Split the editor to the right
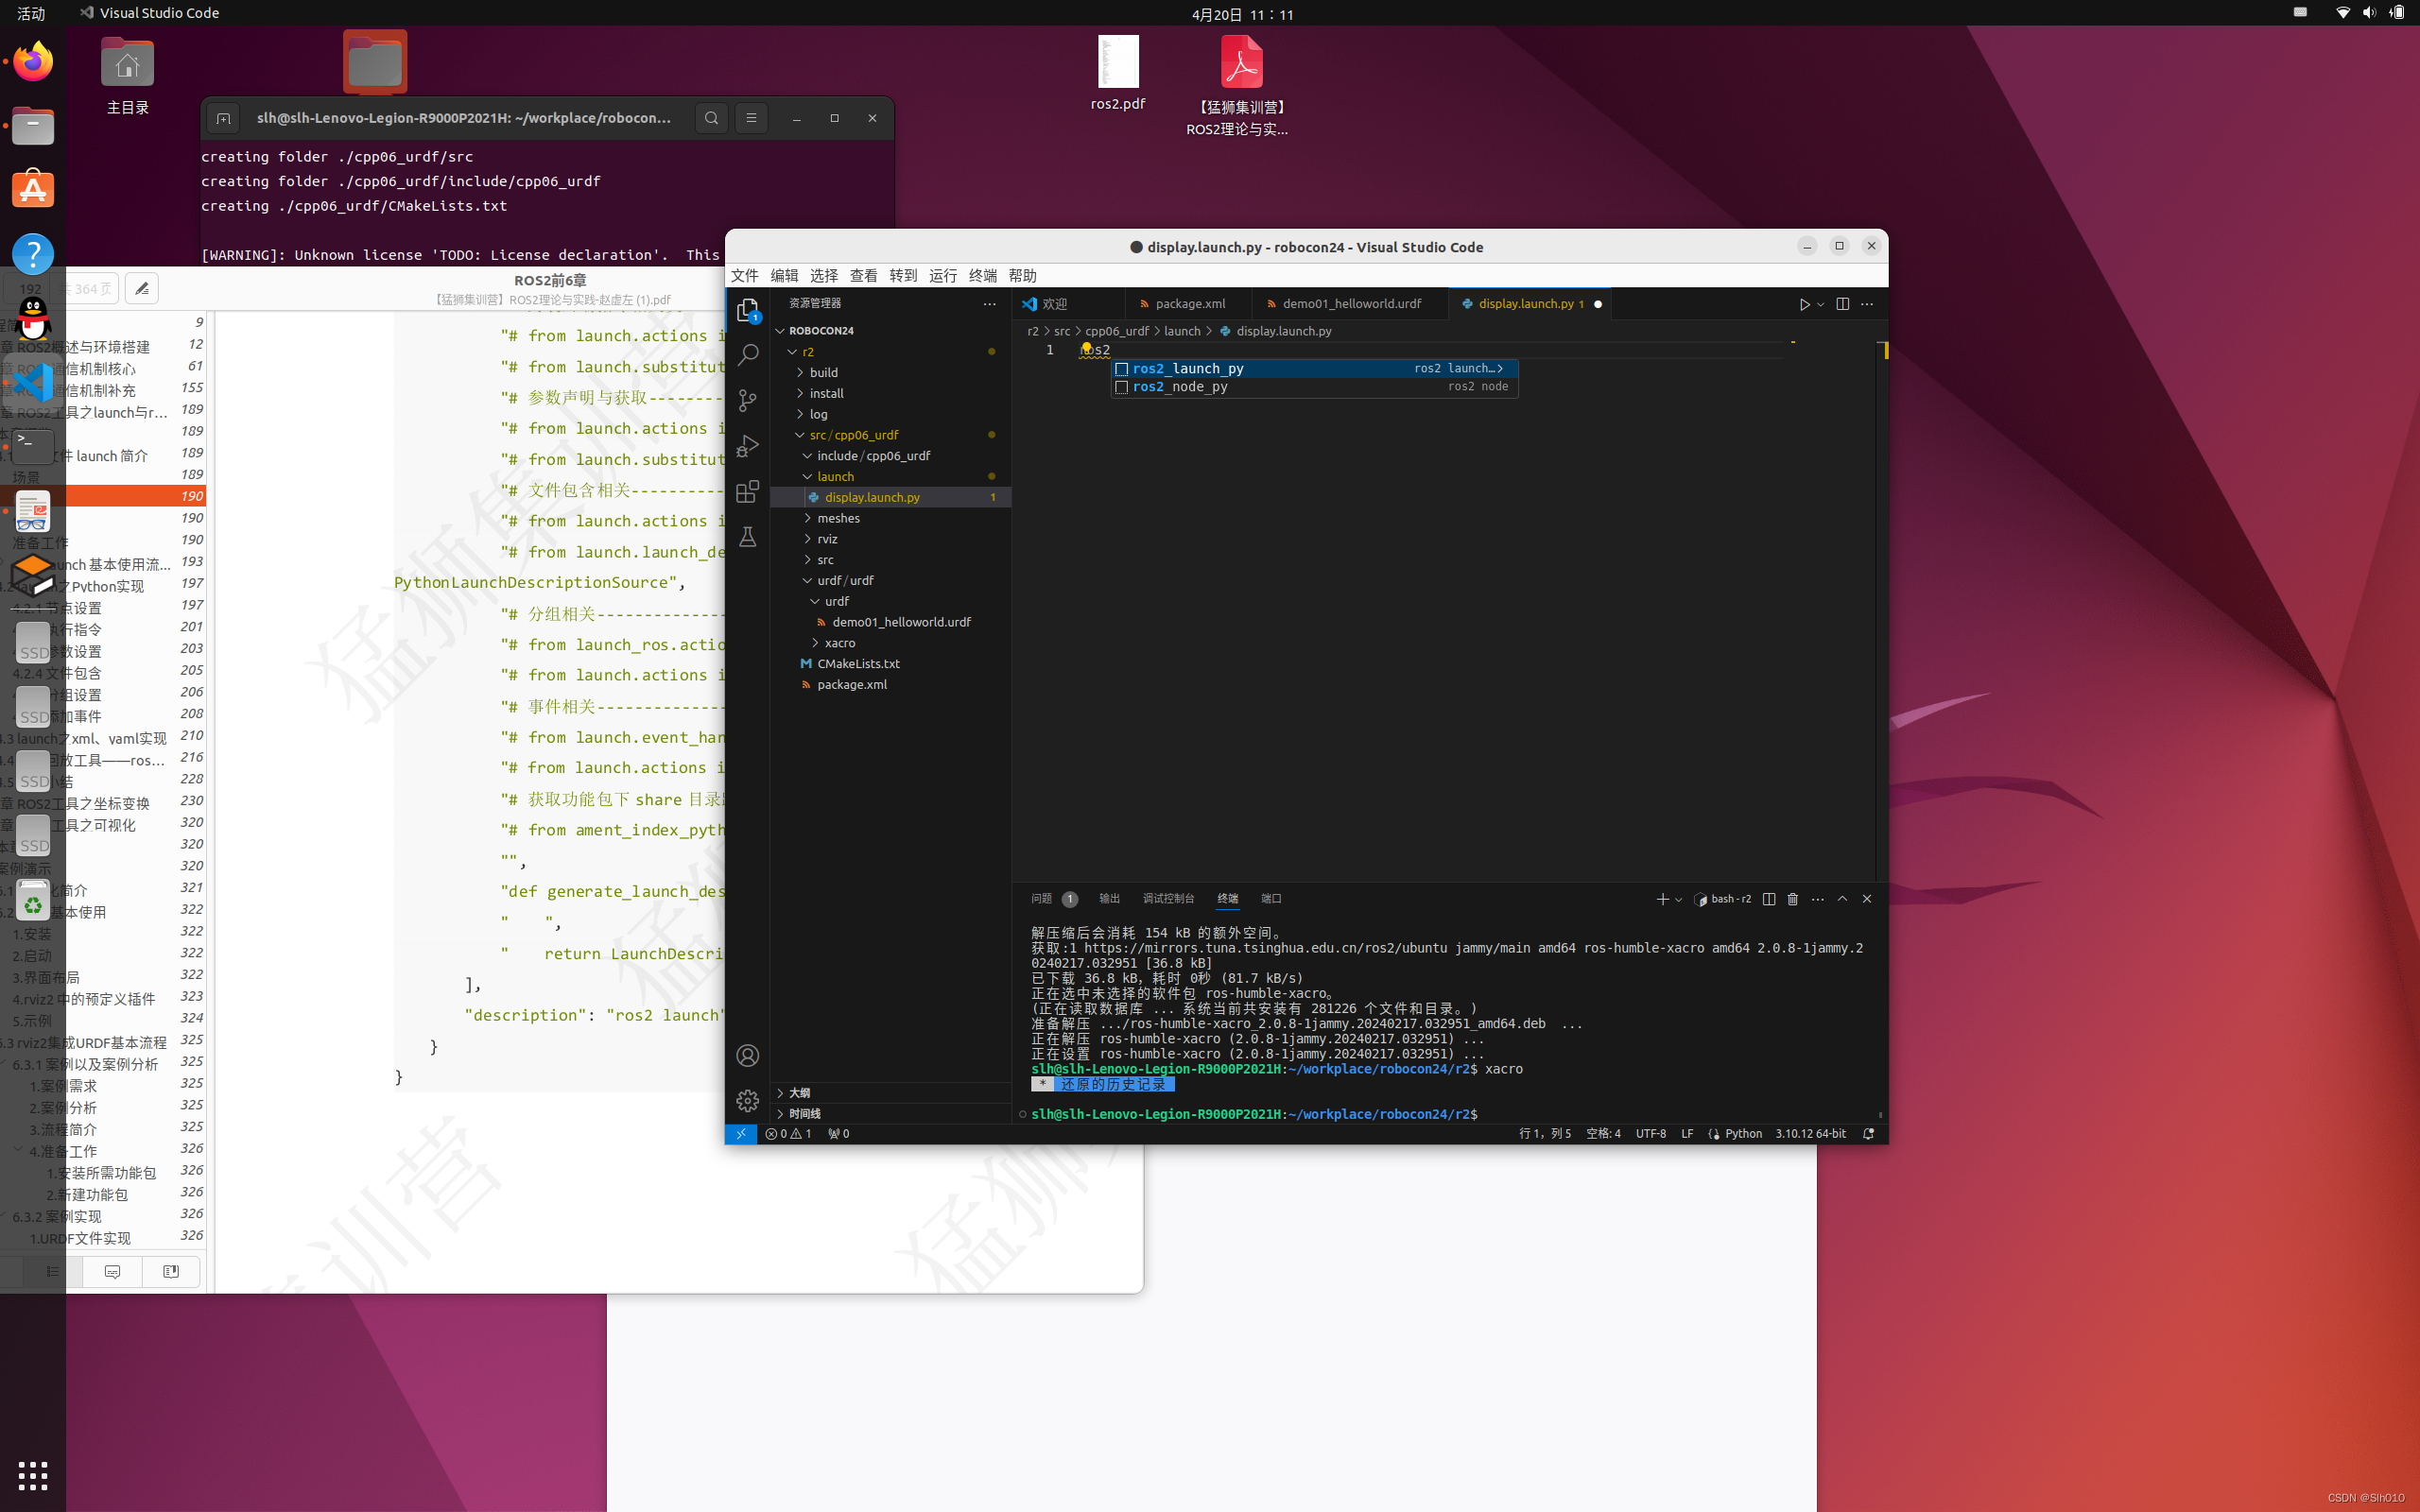Image resolution: width=2420 pixels, height=1512 pixels. pyautogui.click(x=1842, y=304)
